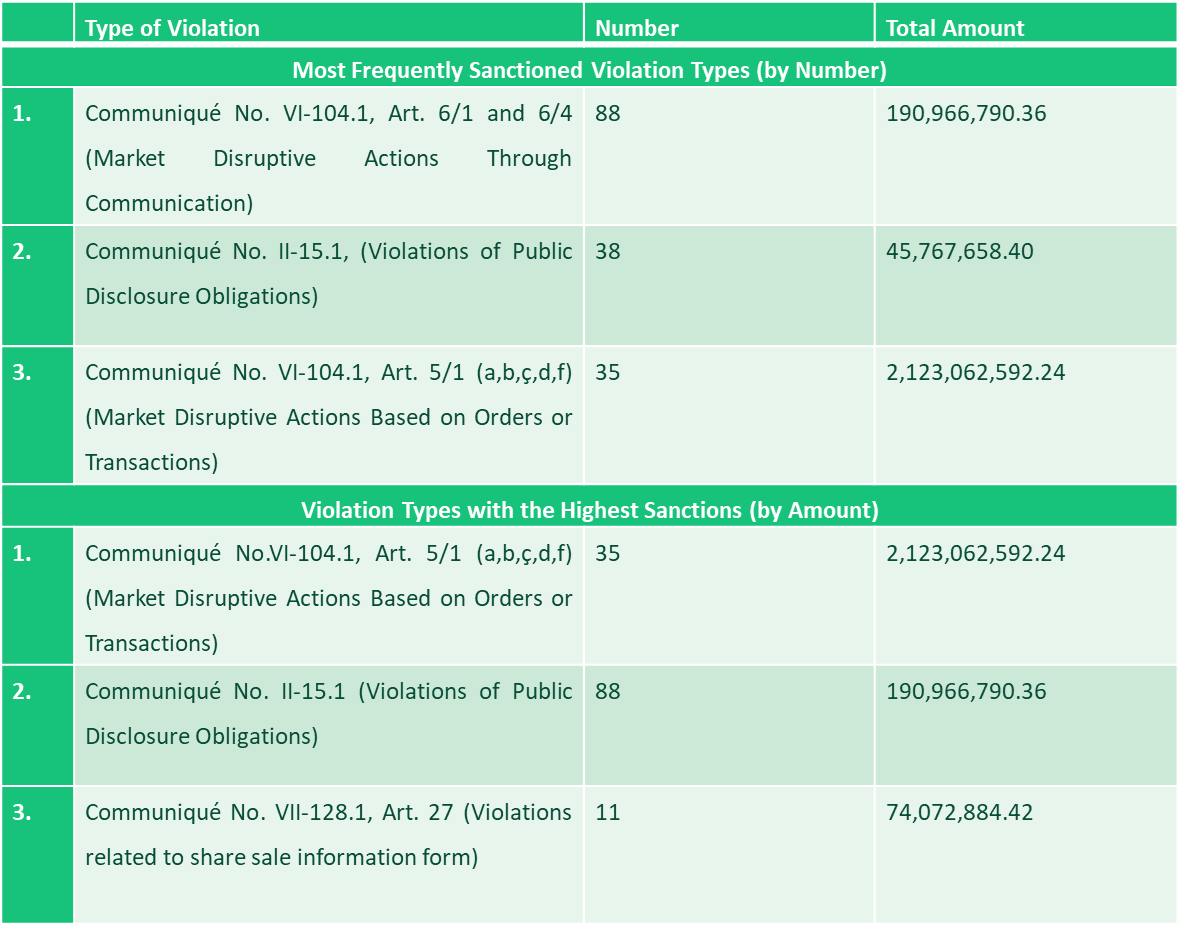The height and width of the screenshot is (926, 1182).
Task: Click 2,123,062,592.24 in the by-Number section
Action: [975, 373]
